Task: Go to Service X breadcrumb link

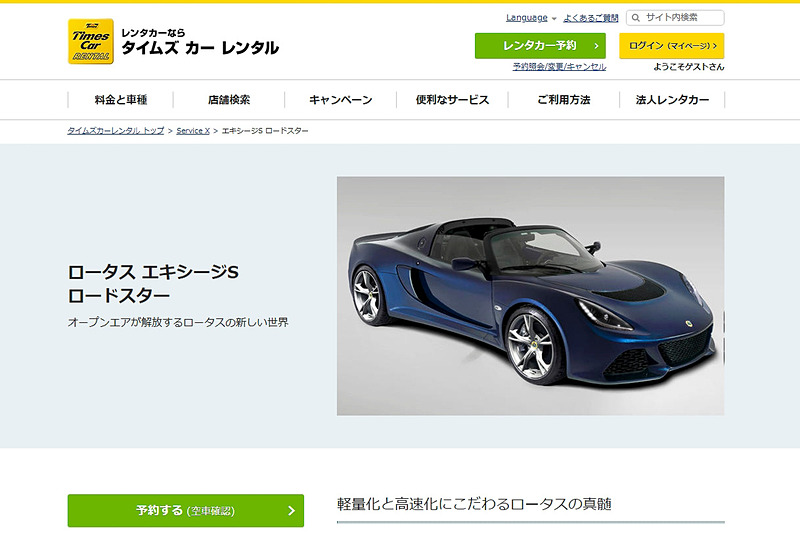Action: click(x=193, y=131)
